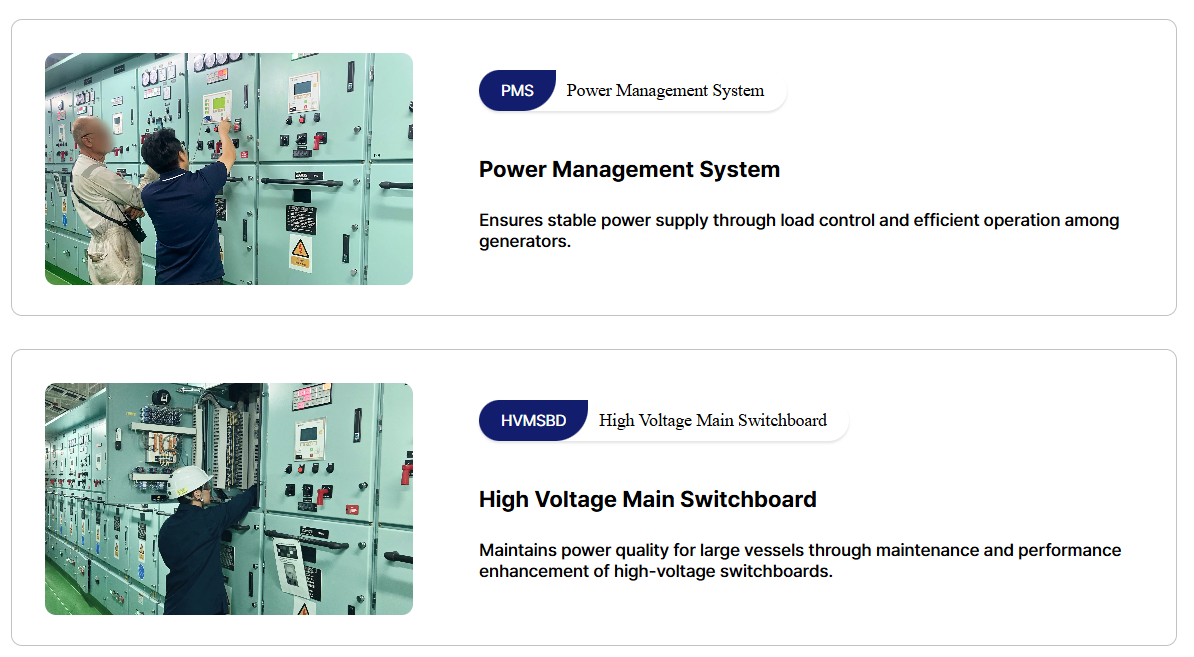Viewport: 1194px width, 657px height.
Task: Select the serif 'High Voltage Main Switchboard' pill label
Action: (712, 421)
